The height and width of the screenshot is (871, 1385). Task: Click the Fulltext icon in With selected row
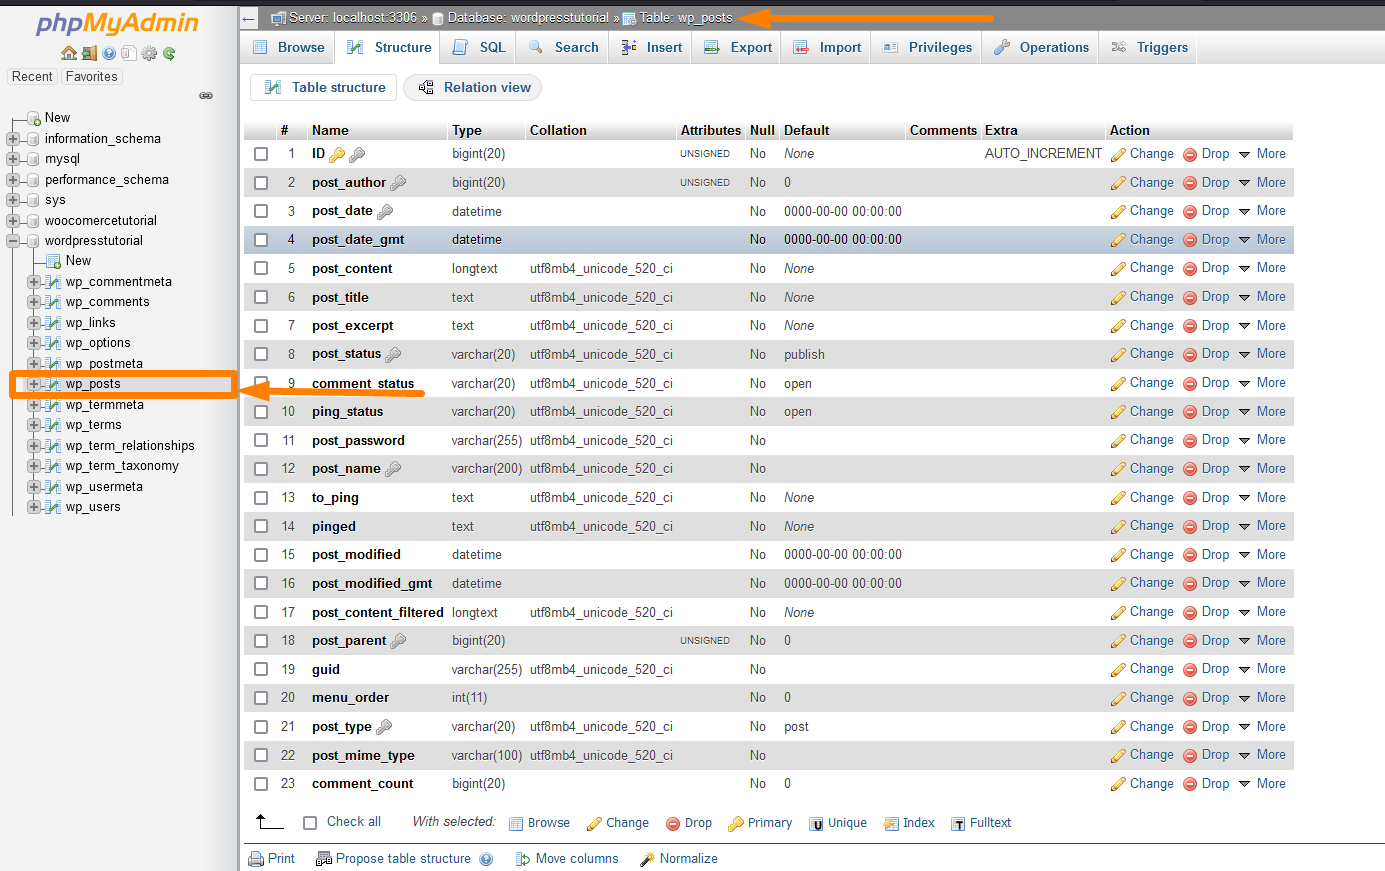point(959,823)
